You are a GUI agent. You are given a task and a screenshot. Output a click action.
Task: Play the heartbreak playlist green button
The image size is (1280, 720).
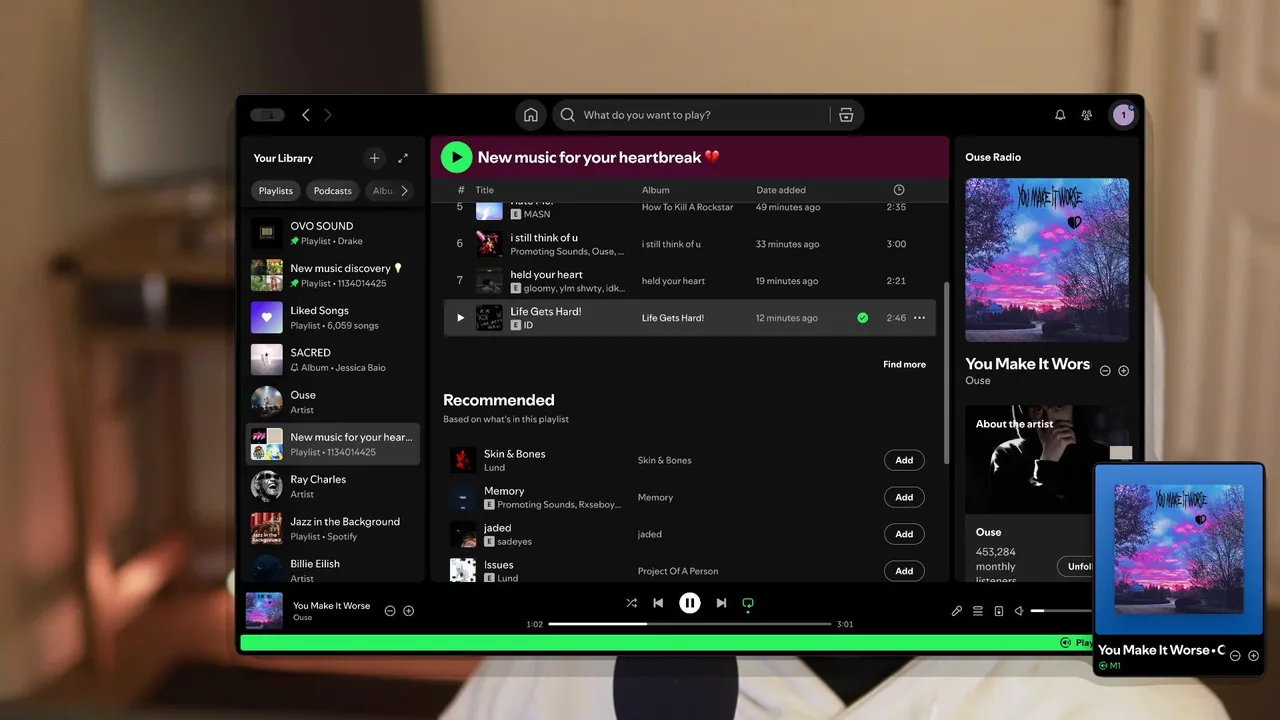456,157
